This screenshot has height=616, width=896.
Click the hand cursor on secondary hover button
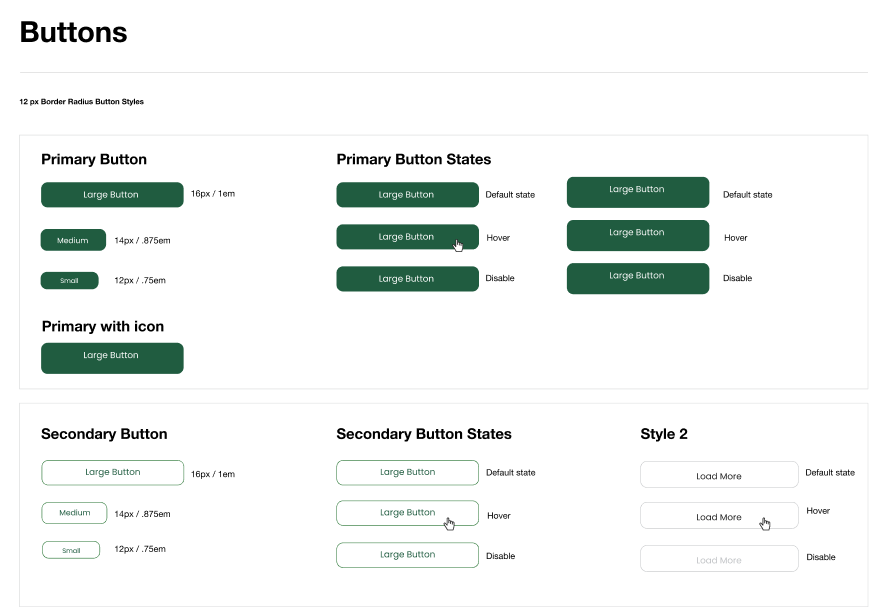[x=449, y=523]
